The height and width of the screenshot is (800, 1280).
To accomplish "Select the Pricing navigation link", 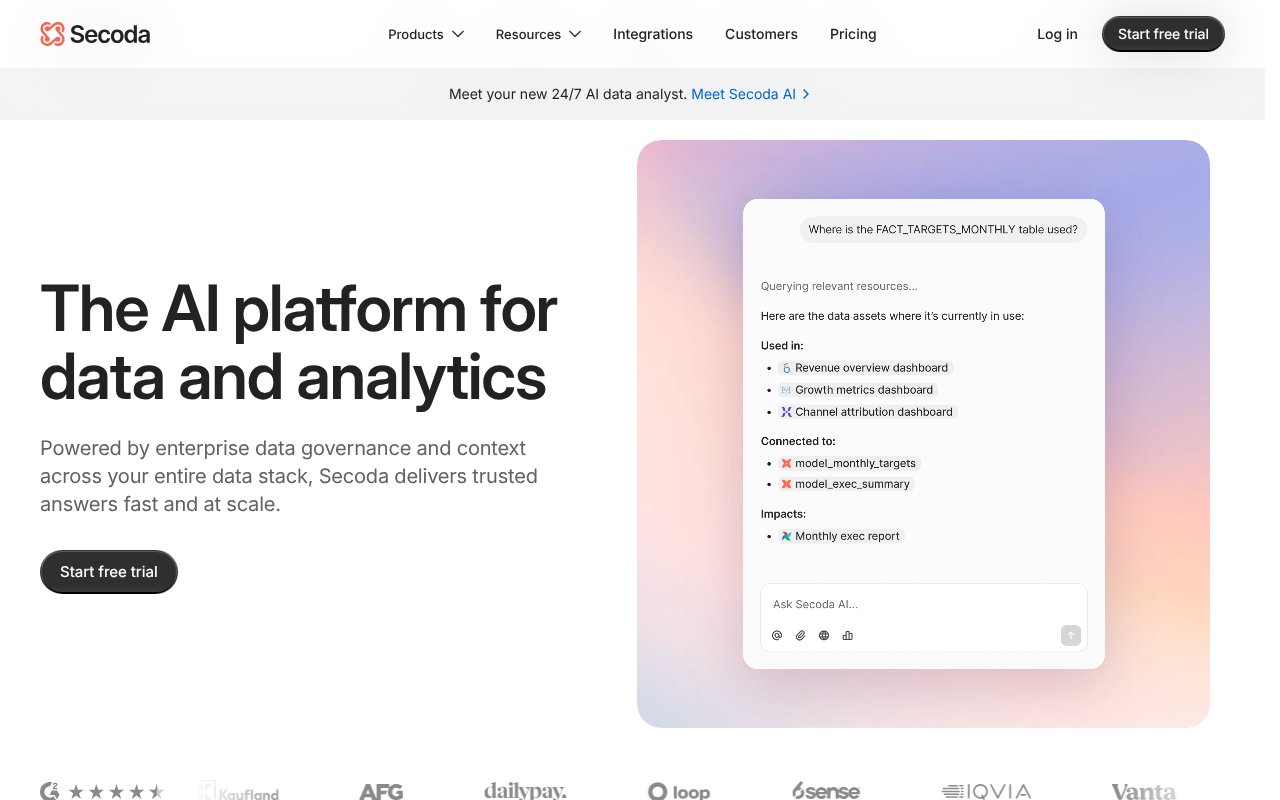I will pos(853,34).
